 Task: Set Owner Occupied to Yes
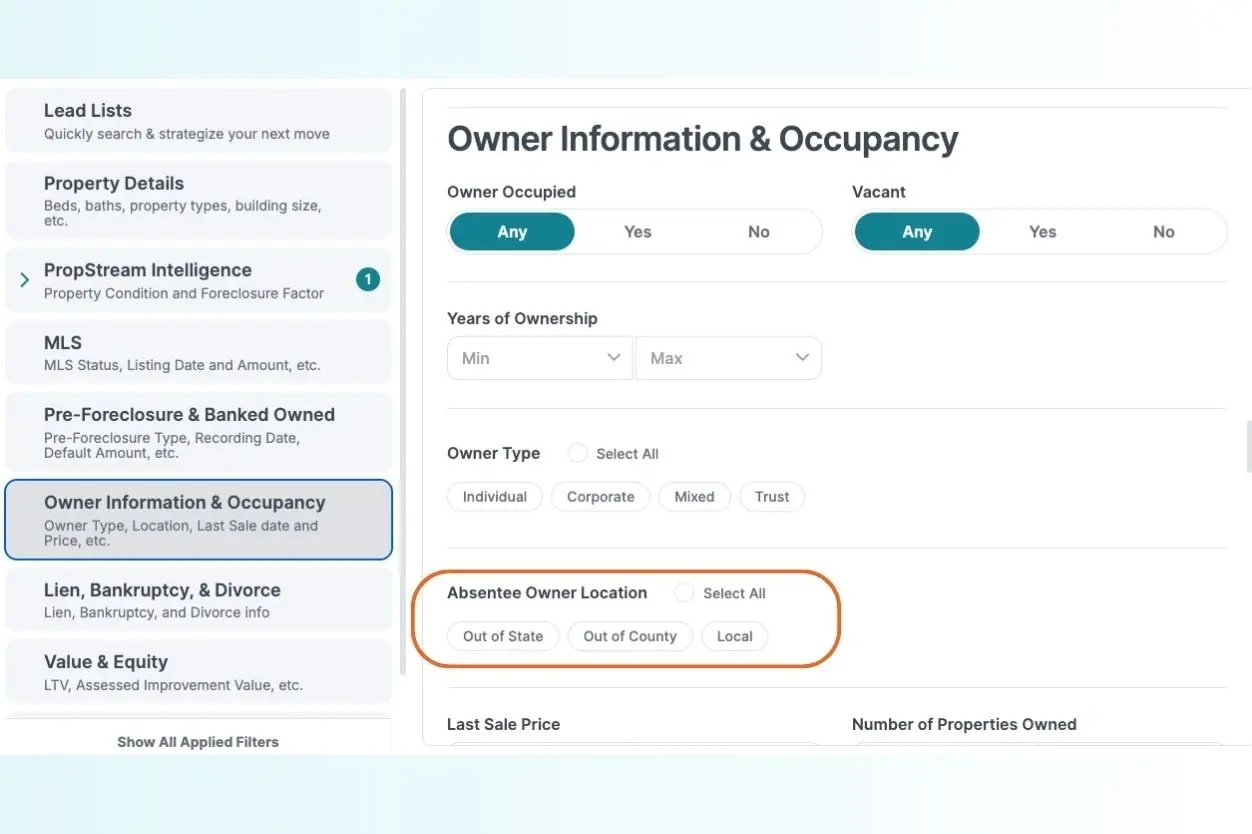(x=637, y=231)
